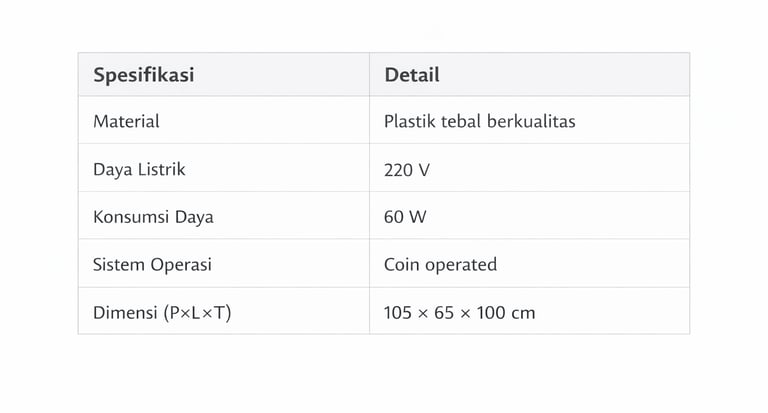The height and width of the screenshot is (413, 768).
Task: Click the Detail column header
Action: [x=412, y=75]
